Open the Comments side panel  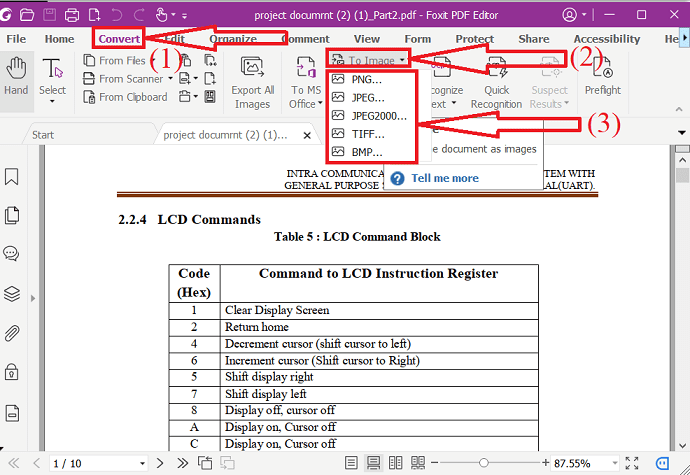click(x=11, y=254)
